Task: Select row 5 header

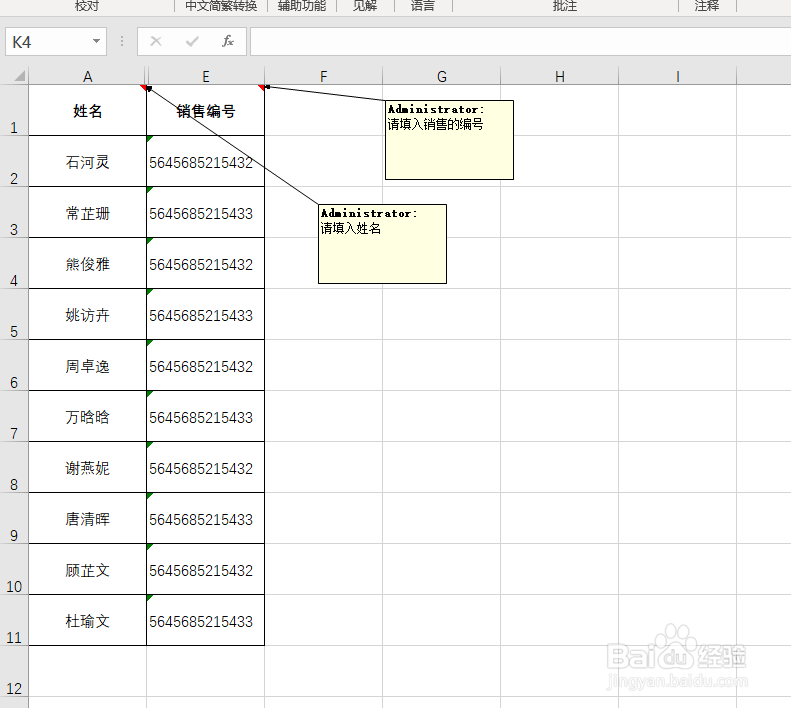Action: click(x=14, y=314)
